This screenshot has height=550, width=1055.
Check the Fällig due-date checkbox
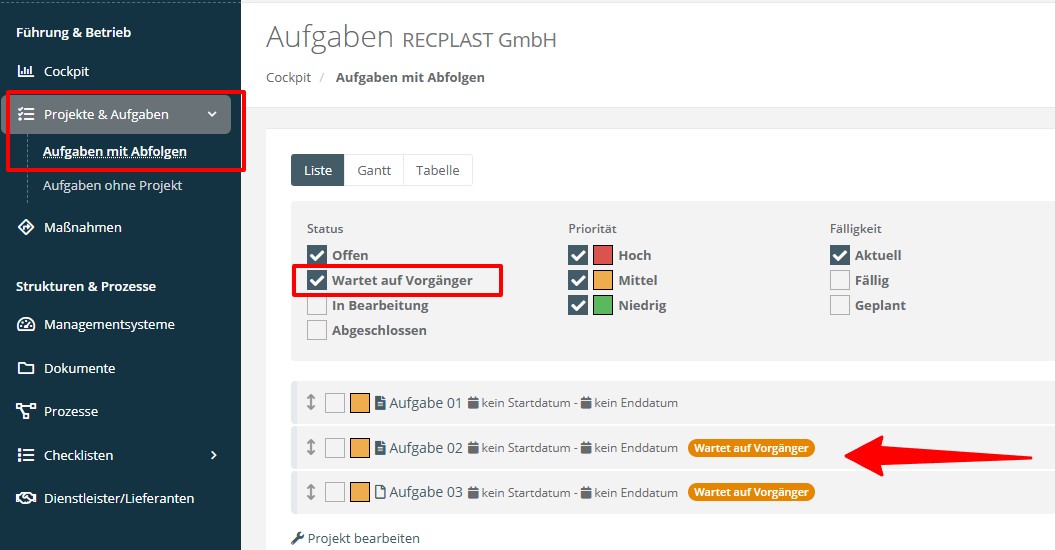pos(840,280)
